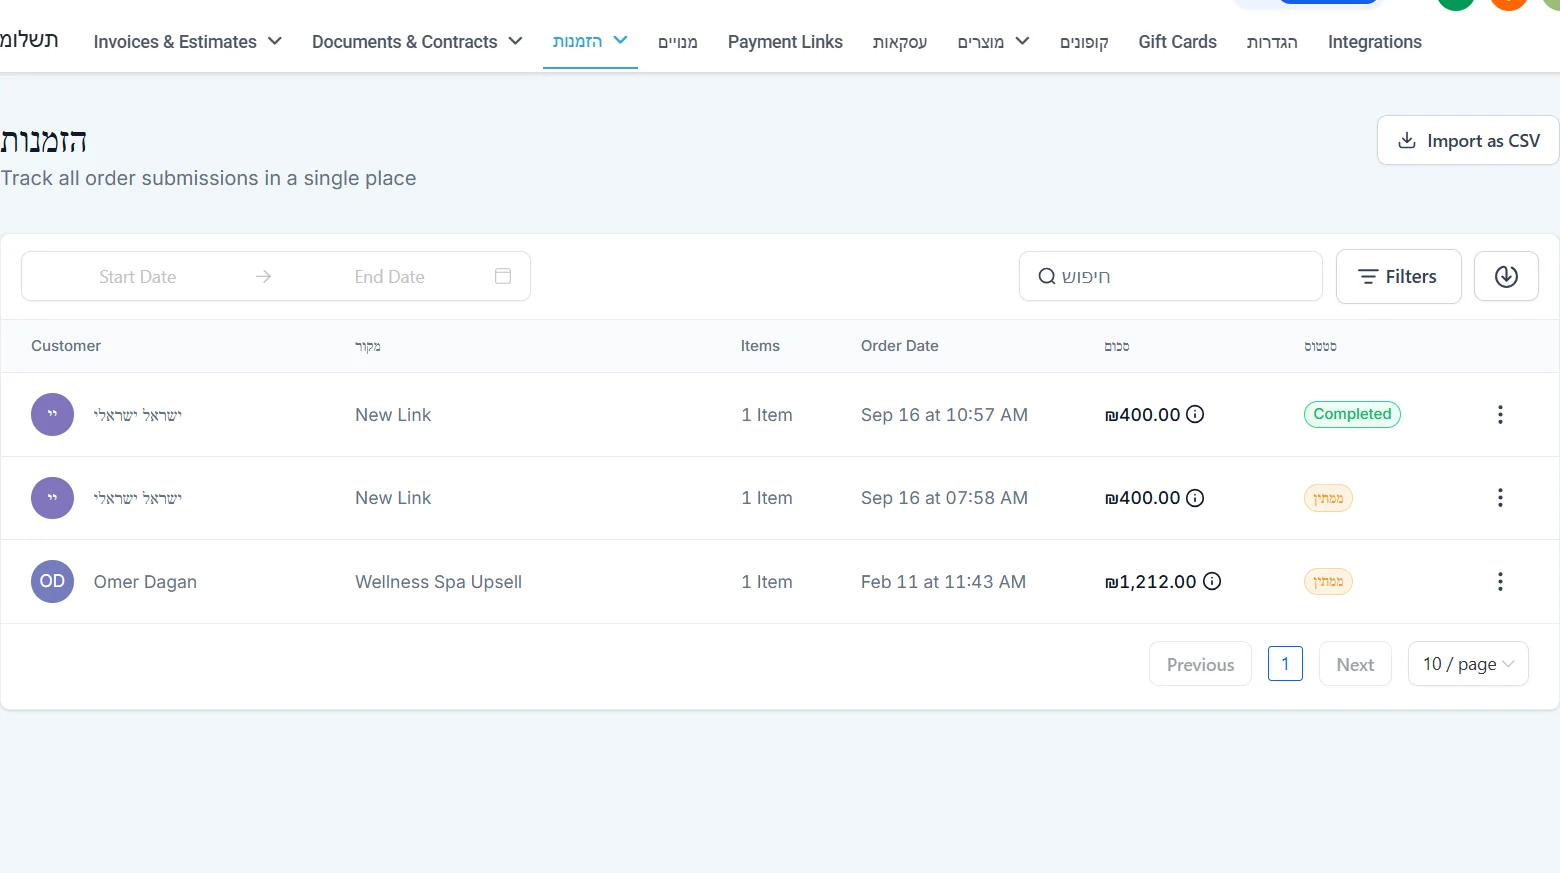1560x873 pixels.
Task: Click pending status badge on Omer Dagan row
Action: [x=1328, y=581]
